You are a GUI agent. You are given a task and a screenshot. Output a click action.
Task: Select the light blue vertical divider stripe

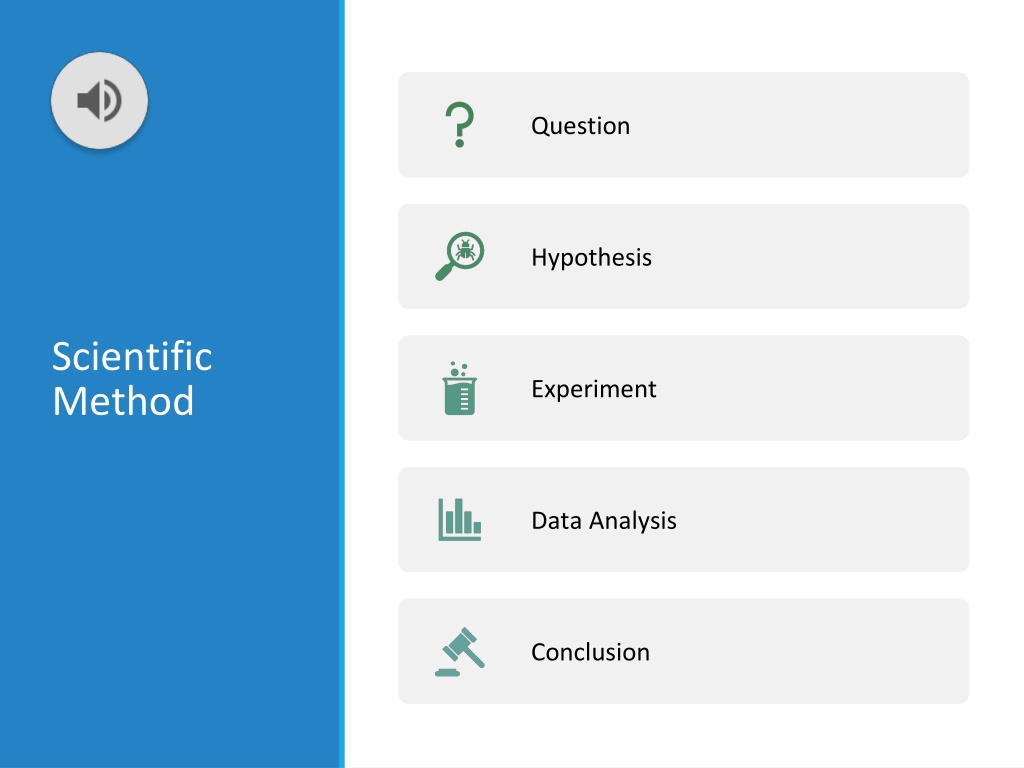click(x=342, y=384)
